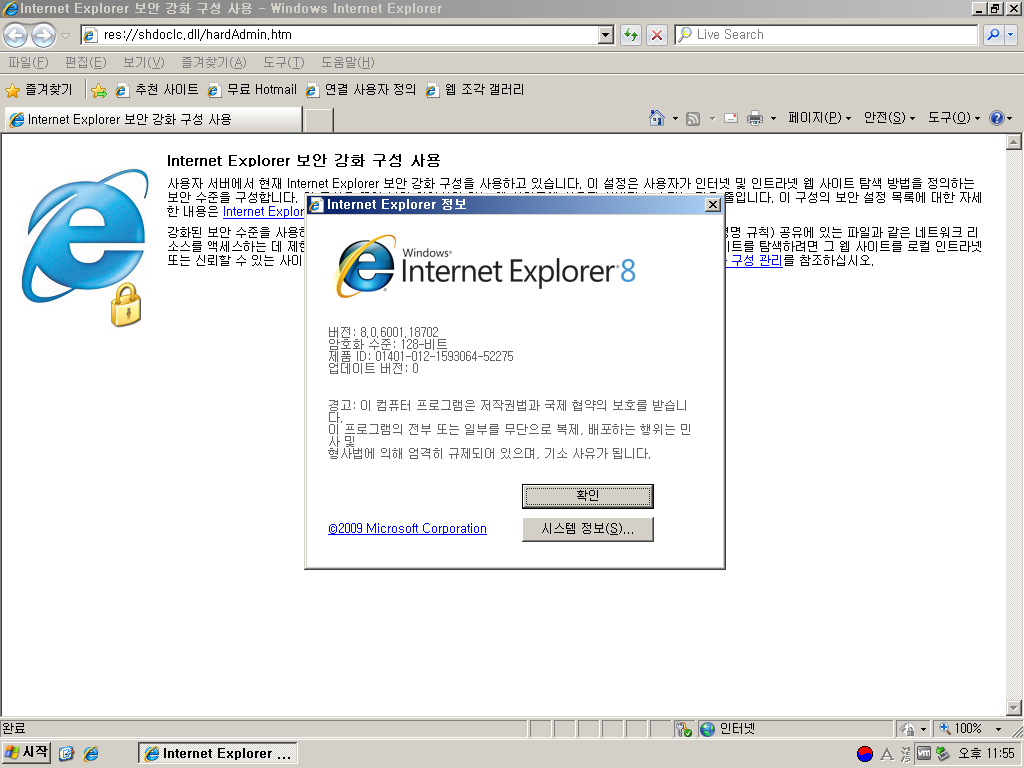Click the Back navigation arrow
The width and height of the screenshot is (1024, 768).
tap(16, 35)
